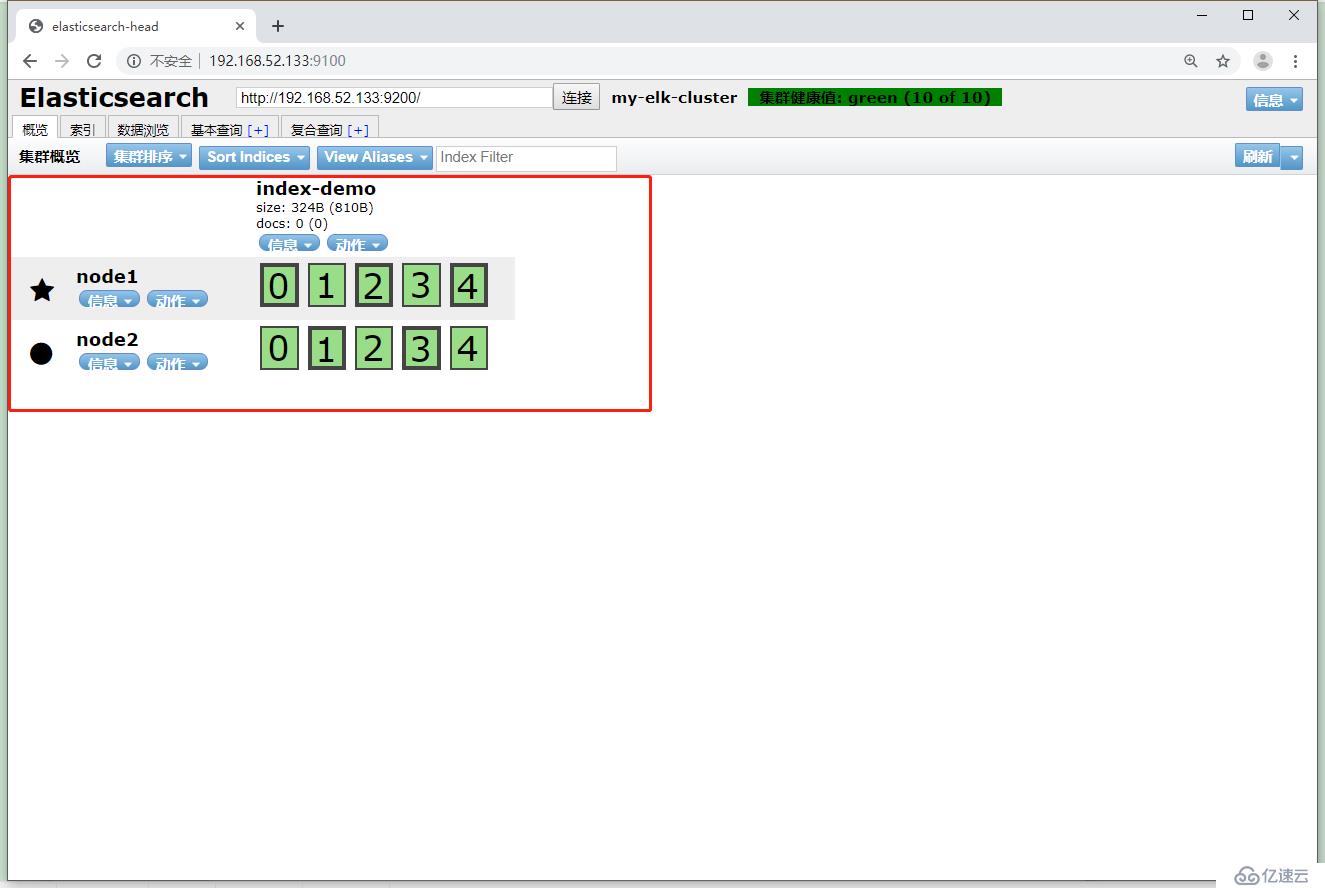Open index-demo 信息 dropdown
The height and width of the screenshot is (888, 1325).
[x=289, y=244]
